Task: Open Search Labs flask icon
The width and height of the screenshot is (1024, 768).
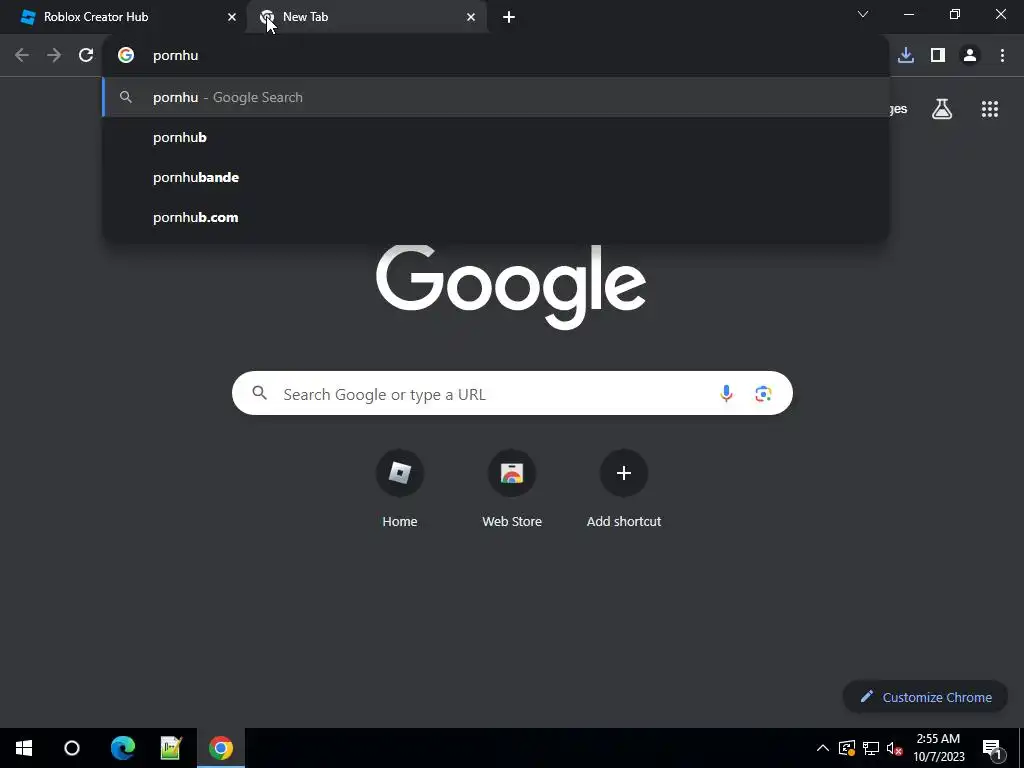Action: 942,109
